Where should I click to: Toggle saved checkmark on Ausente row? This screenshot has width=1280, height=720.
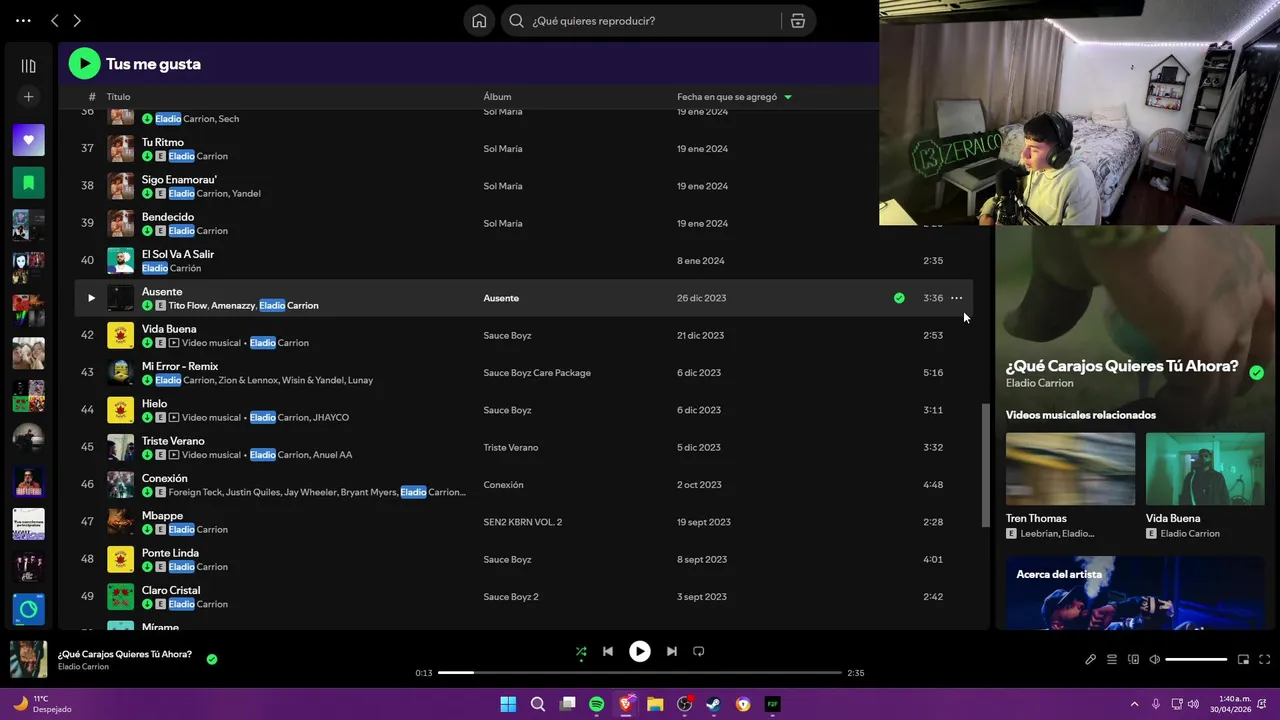point(899,298)
